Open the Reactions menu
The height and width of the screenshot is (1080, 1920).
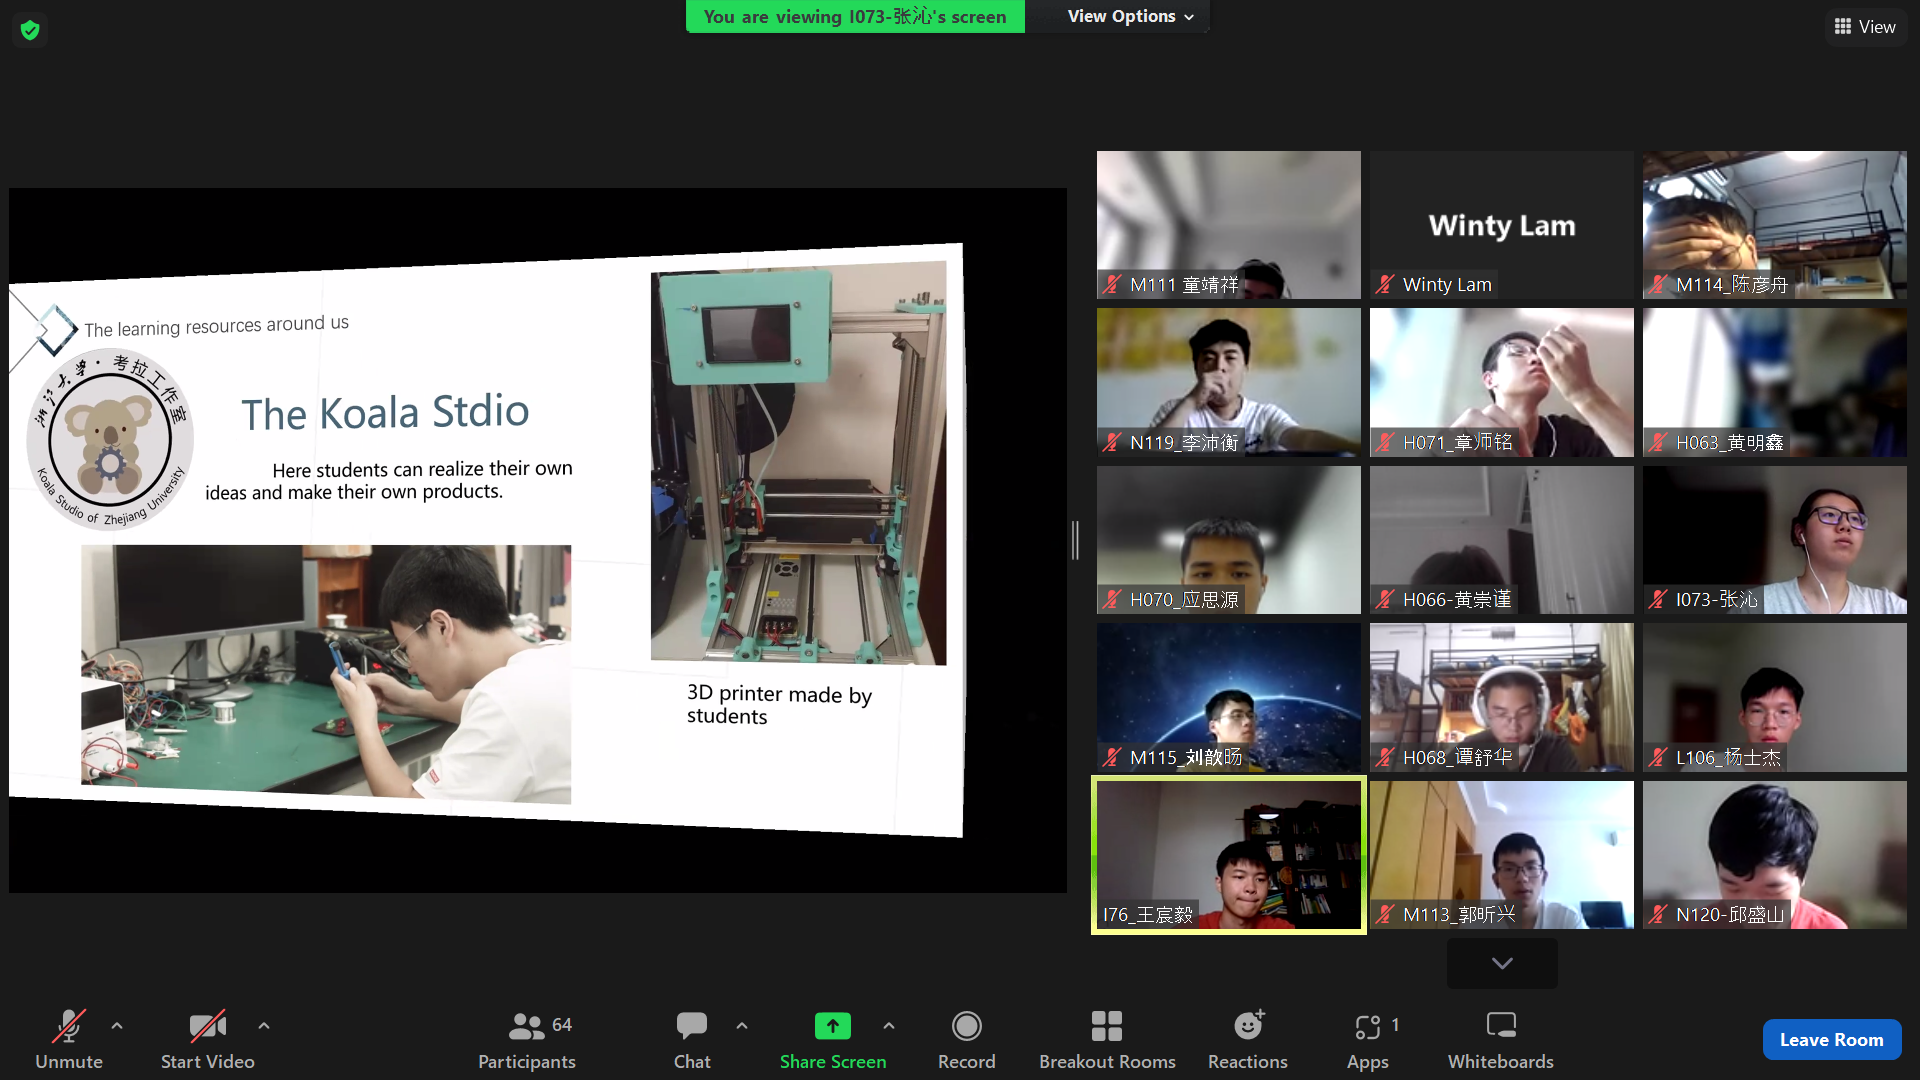click(x=1247, y=1040)
